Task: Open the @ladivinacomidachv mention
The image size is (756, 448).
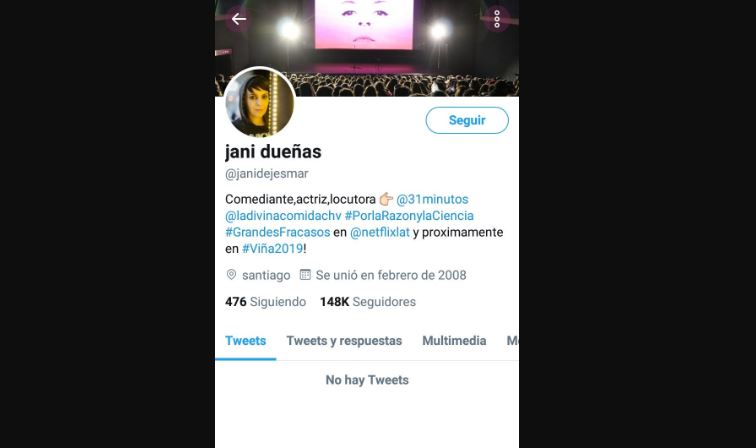Action: 283,216
